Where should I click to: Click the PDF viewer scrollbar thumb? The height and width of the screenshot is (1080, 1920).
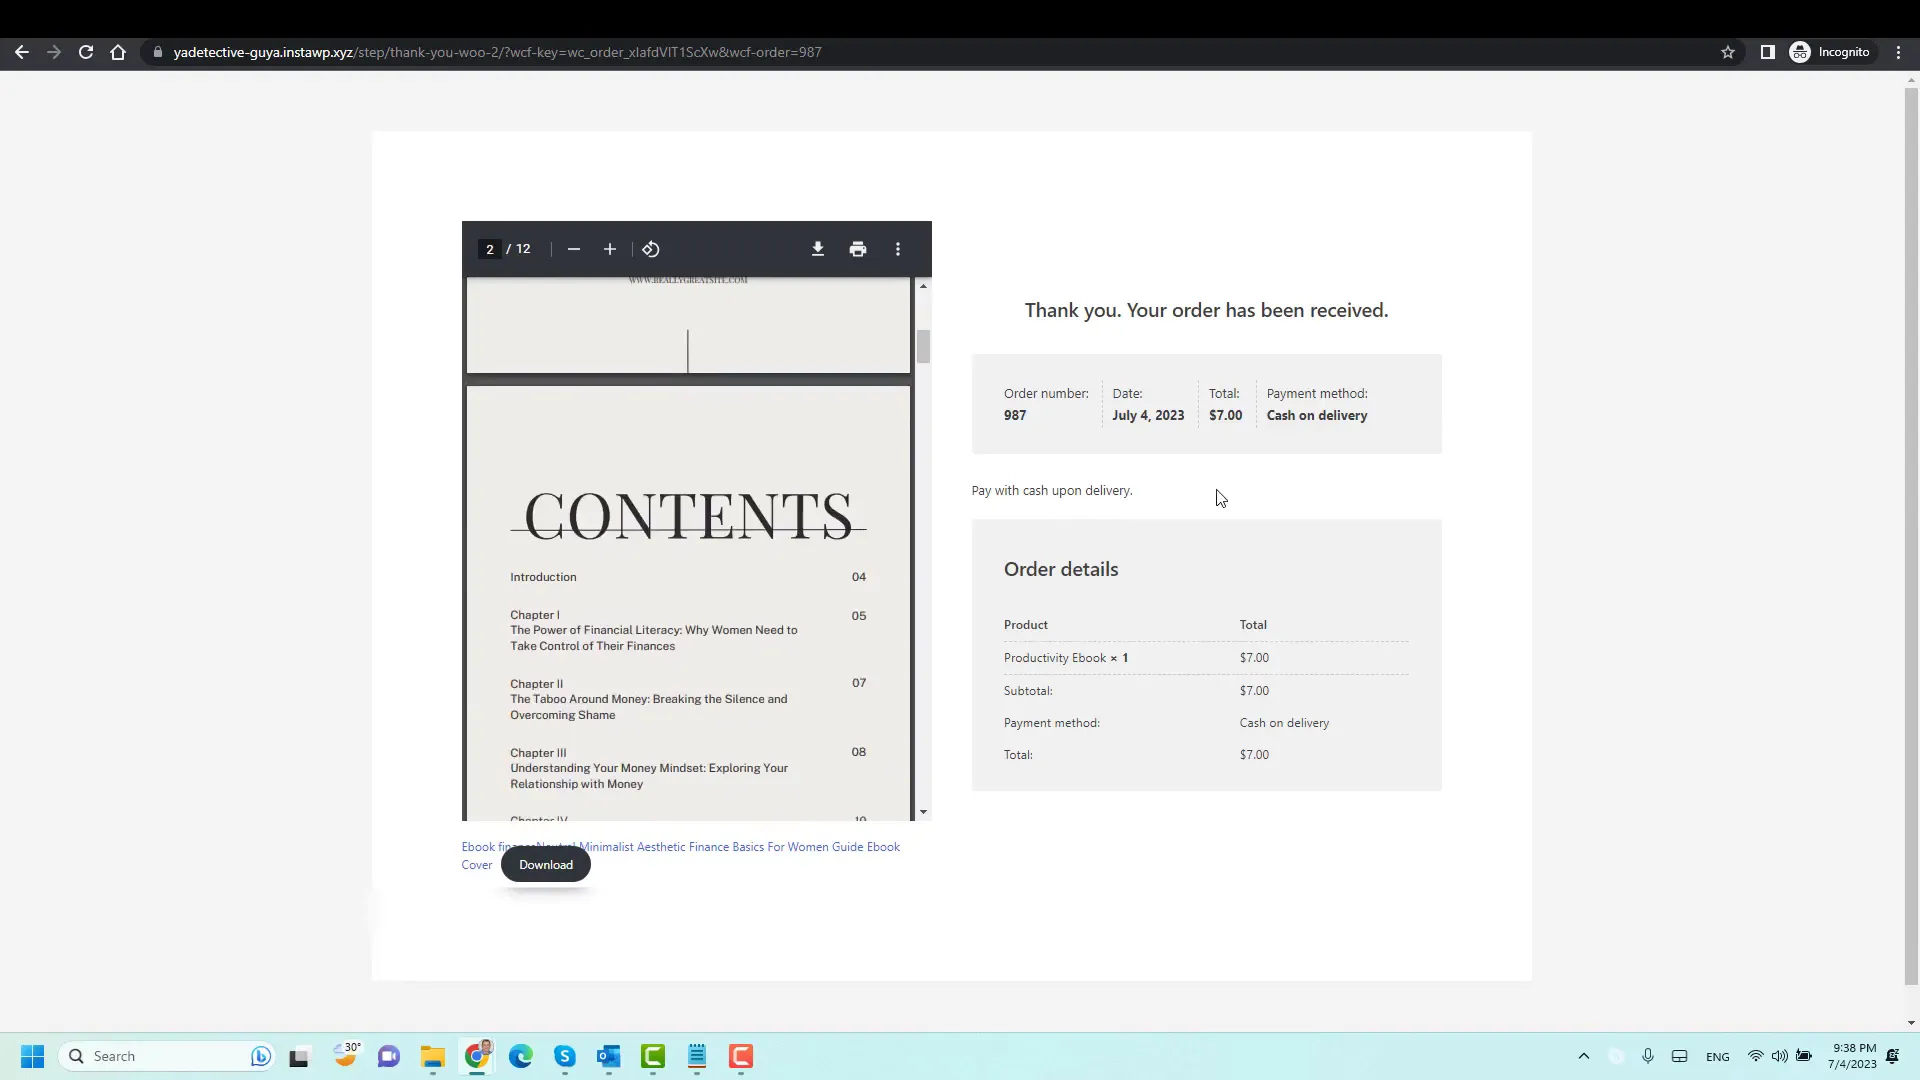(923, 346)
